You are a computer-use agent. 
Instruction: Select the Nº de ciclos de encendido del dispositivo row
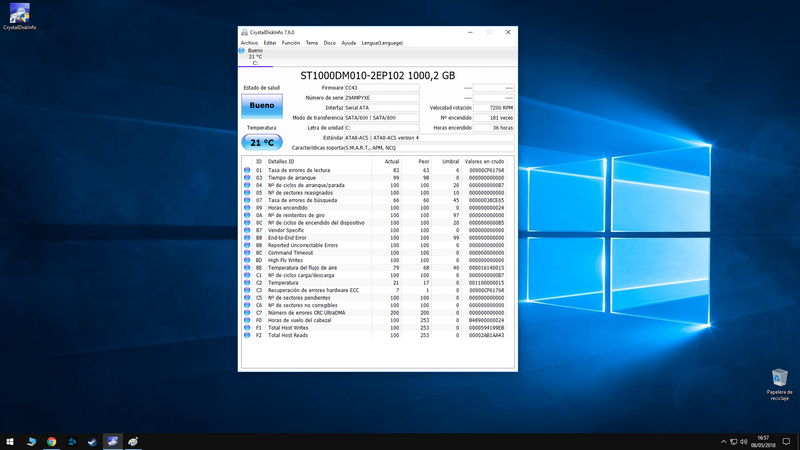click(316, 223)
